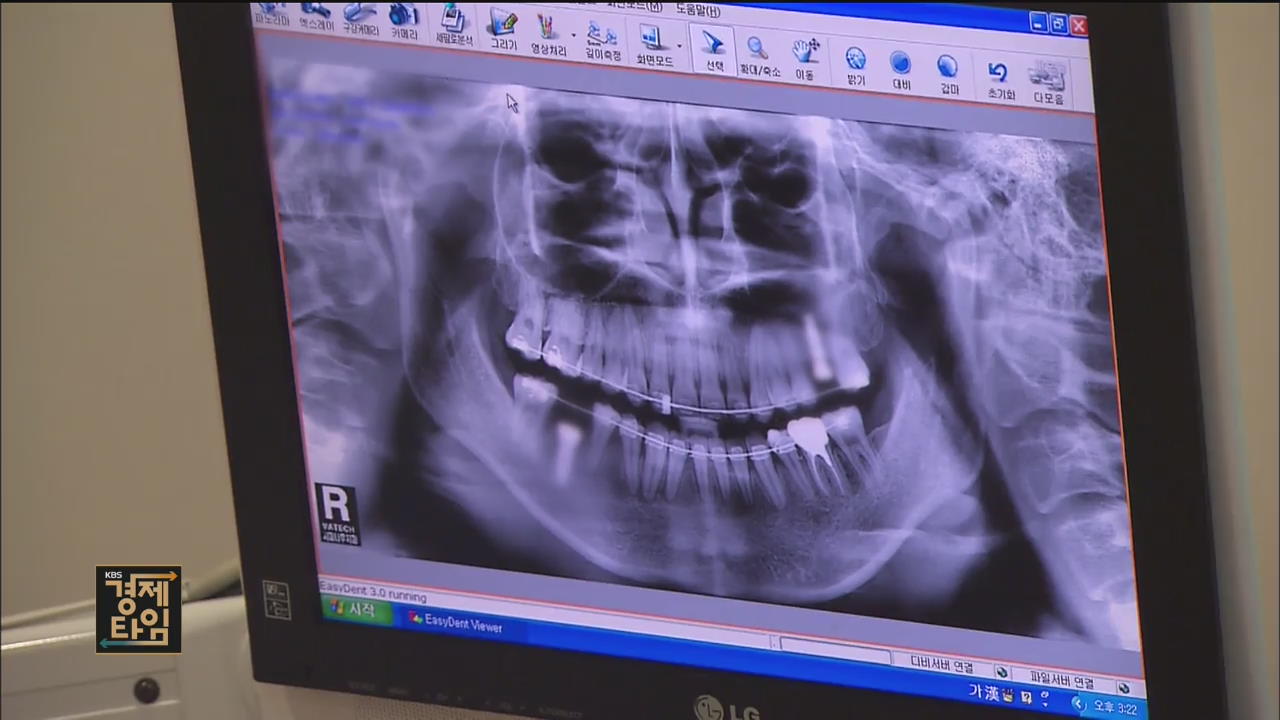Reset the image with 초기화
The image size is (1280, 720).
click(x=1000, y=78)
